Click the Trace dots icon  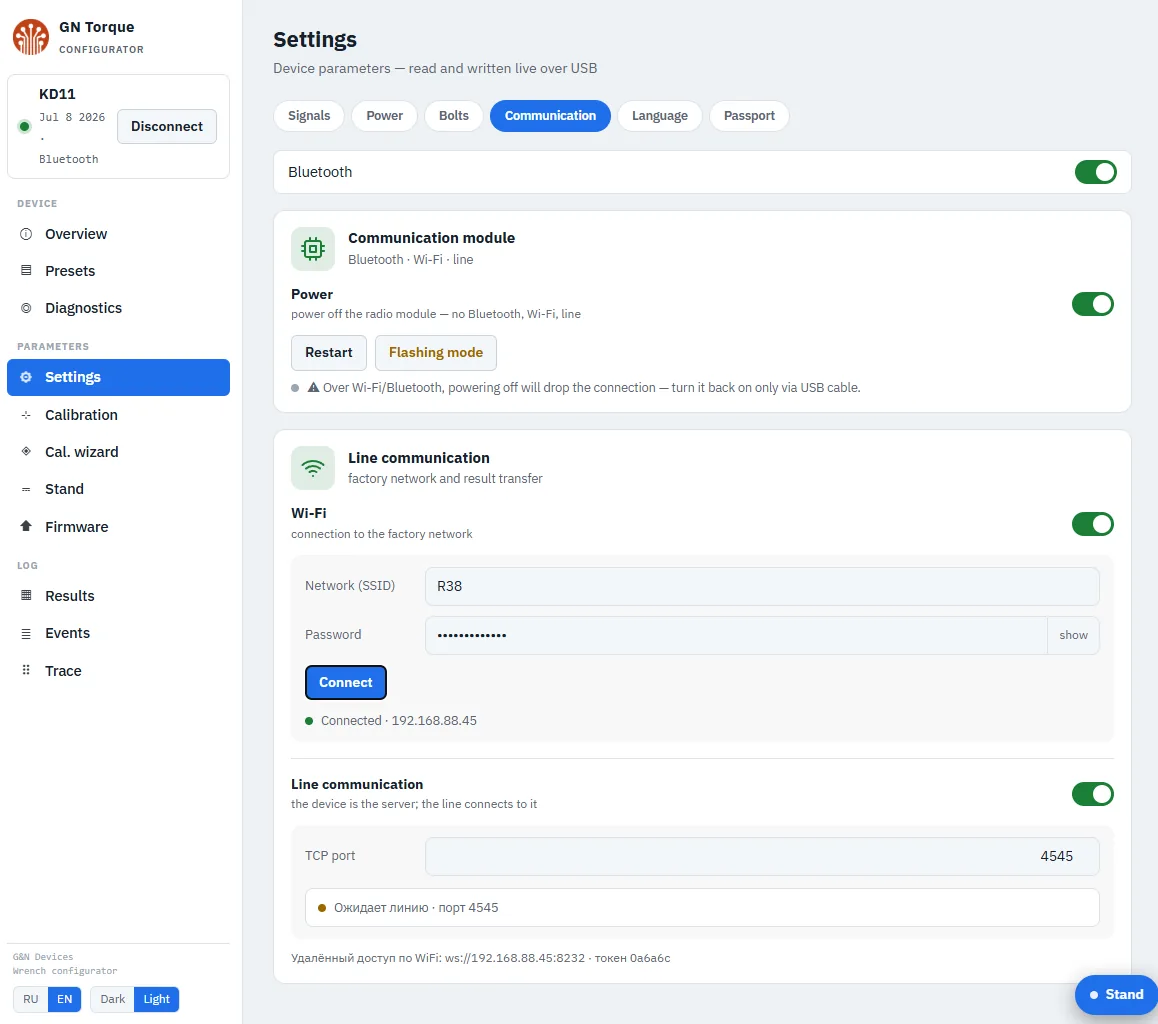(26, 670)
